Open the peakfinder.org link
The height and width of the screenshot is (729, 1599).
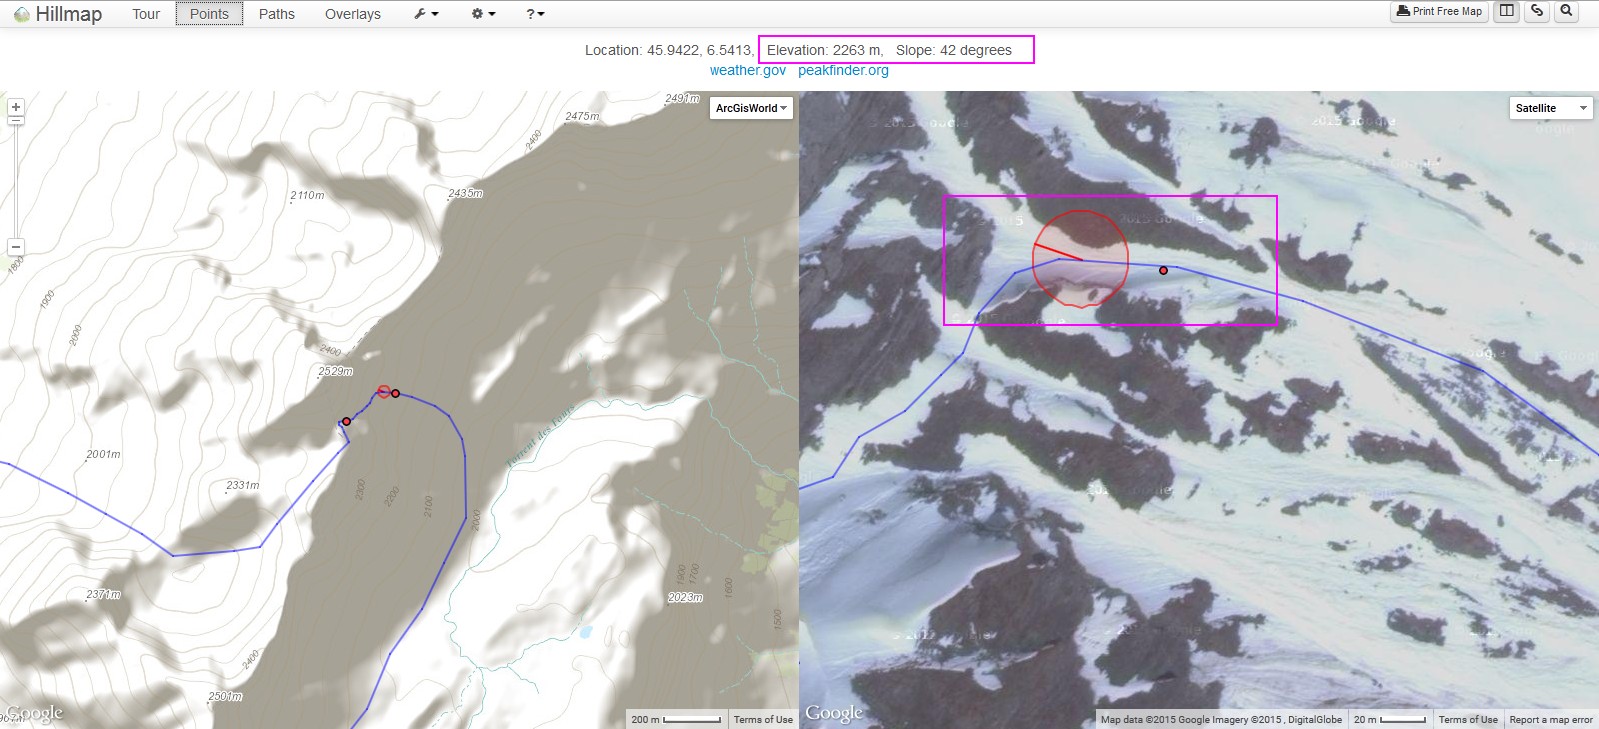[x=843, y=70]
